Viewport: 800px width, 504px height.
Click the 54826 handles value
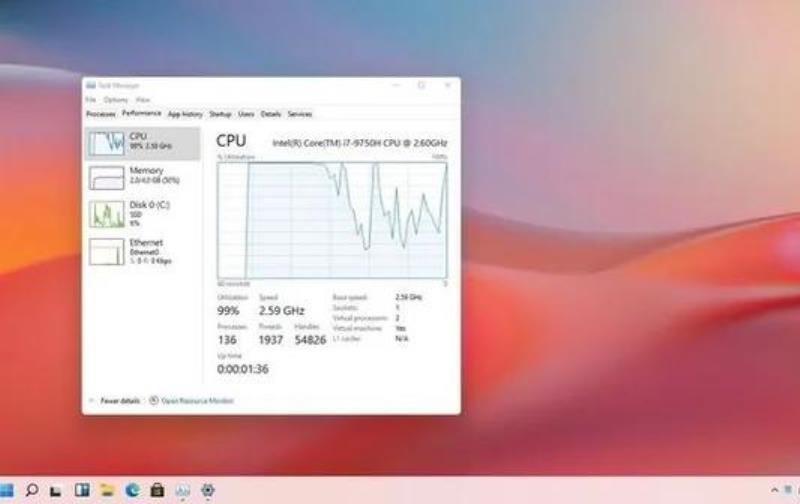click(x=310, y=340)
